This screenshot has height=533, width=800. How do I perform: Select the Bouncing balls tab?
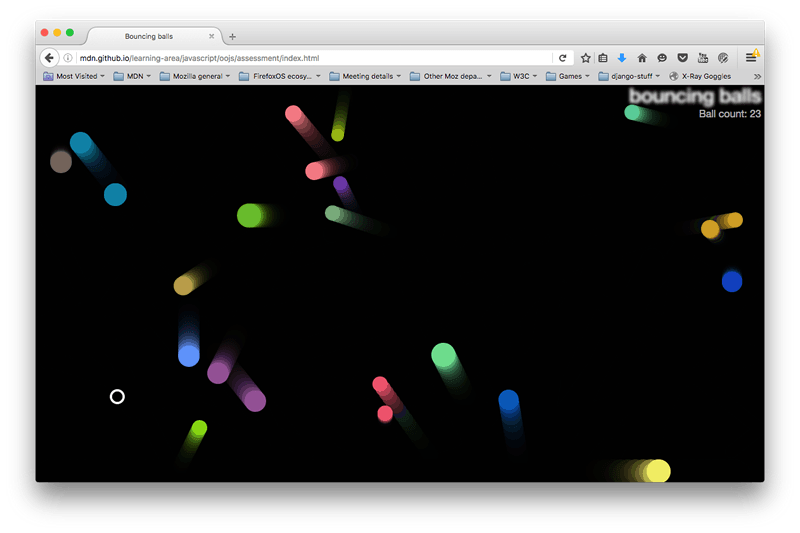148,36
